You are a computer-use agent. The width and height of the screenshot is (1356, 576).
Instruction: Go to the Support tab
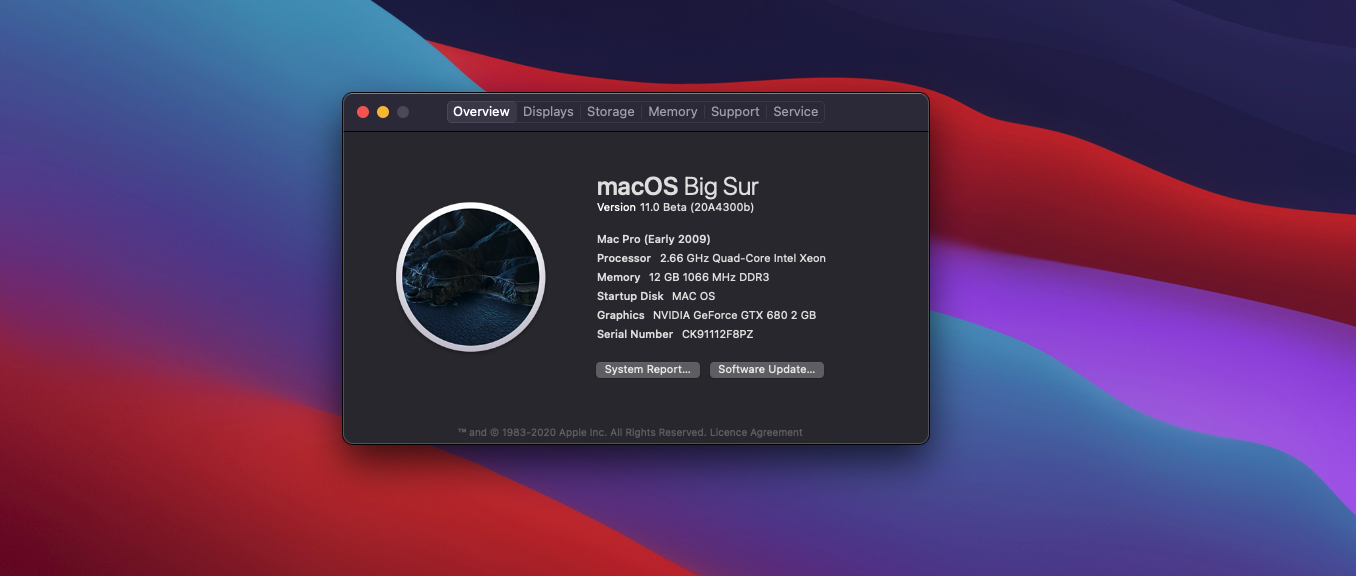pos(735,112)
